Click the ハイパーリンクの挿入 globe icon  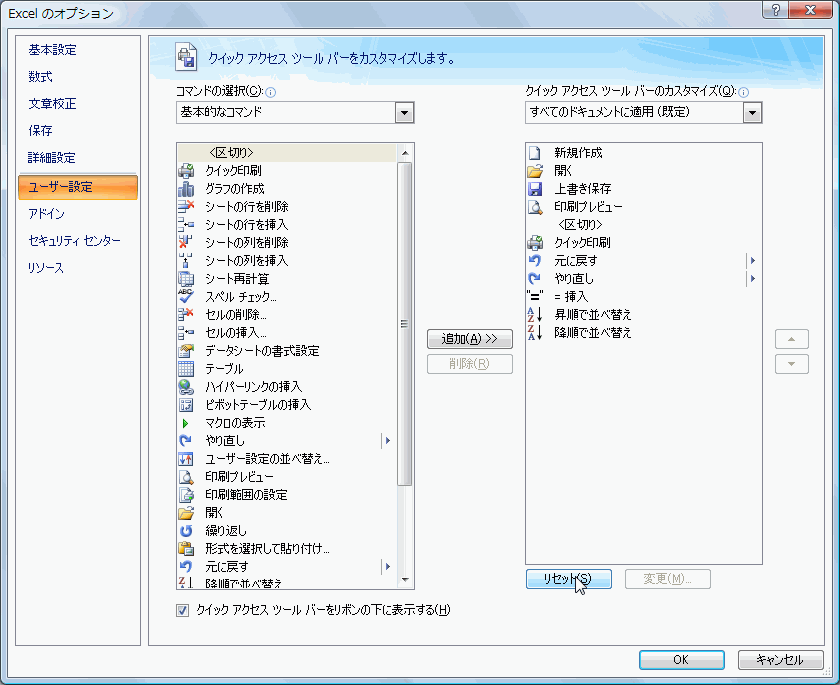point(186,387)
